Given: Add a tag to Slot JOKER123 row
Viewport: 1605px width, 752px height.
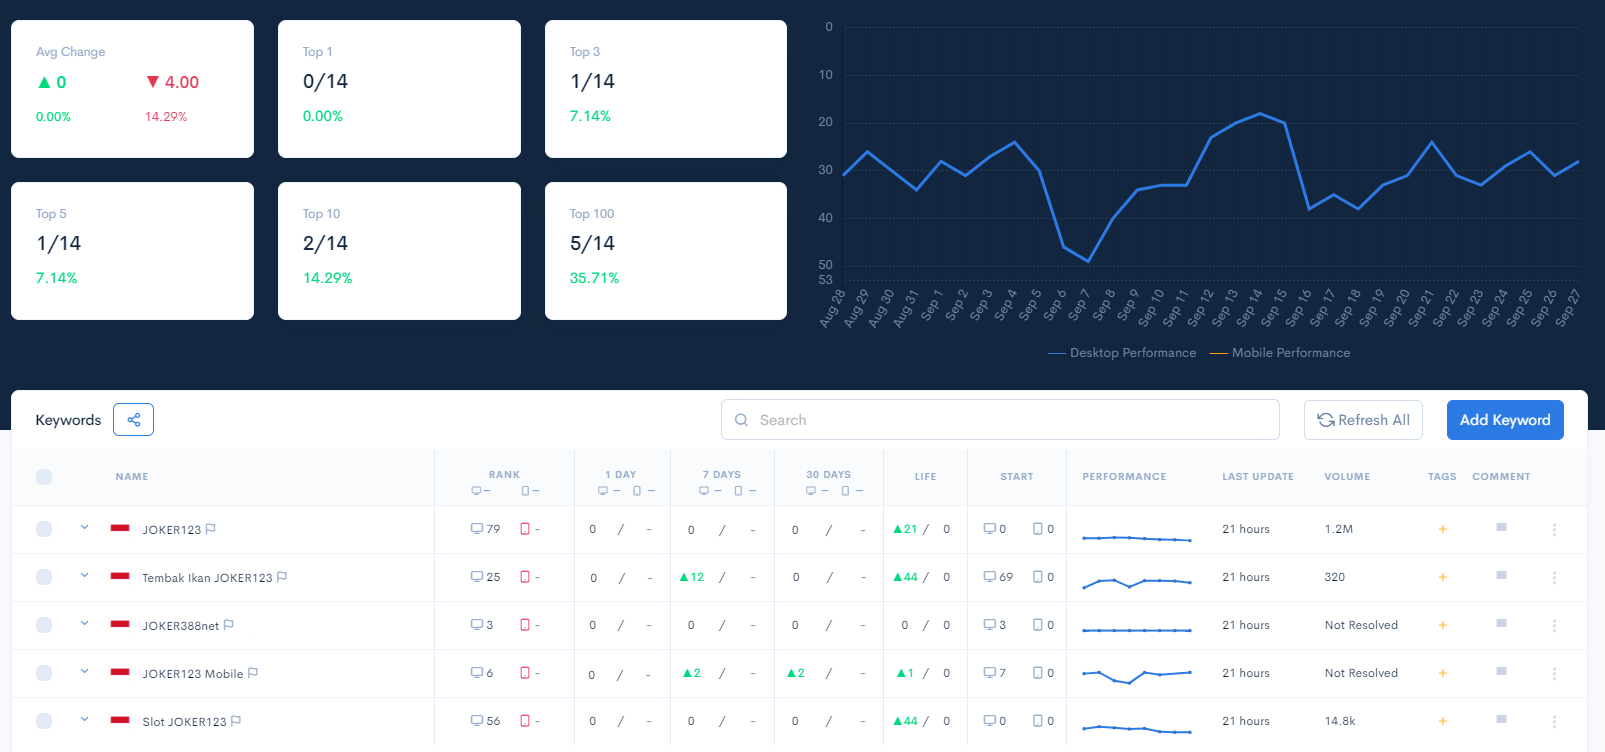Looking at the screenshot, I should 1442,721.
